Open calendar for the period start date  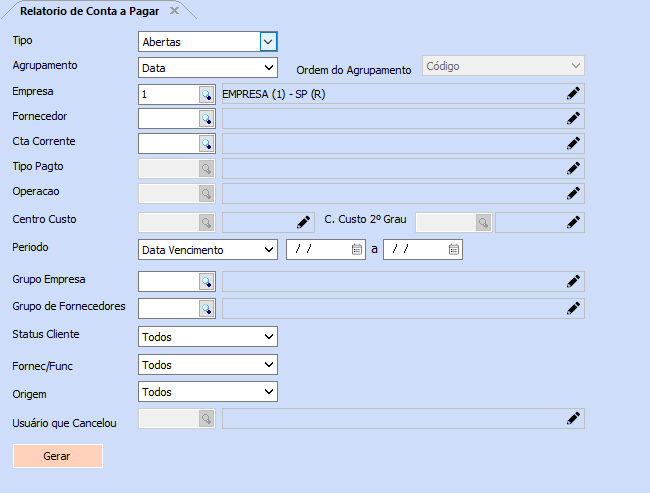click(357, 250)
